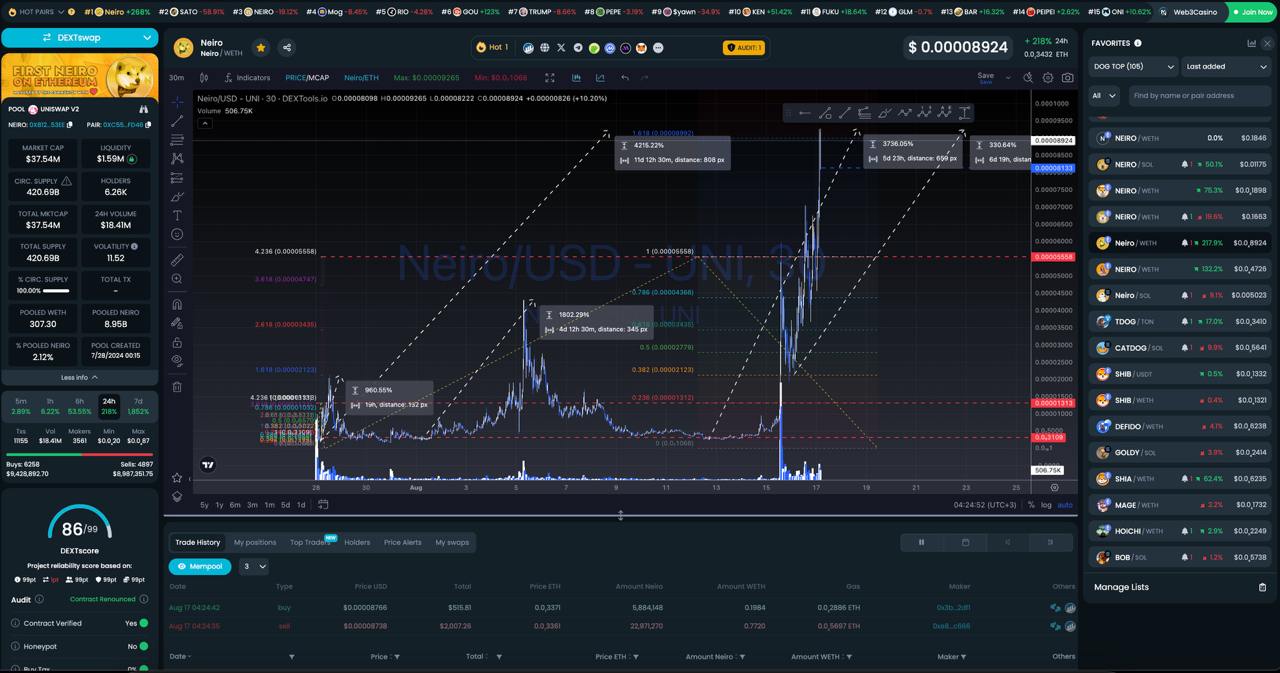Image resolution: width=1280 pixels, height=673 pixels.
Task: Open the Holders tab
Action: pos(357,542)
